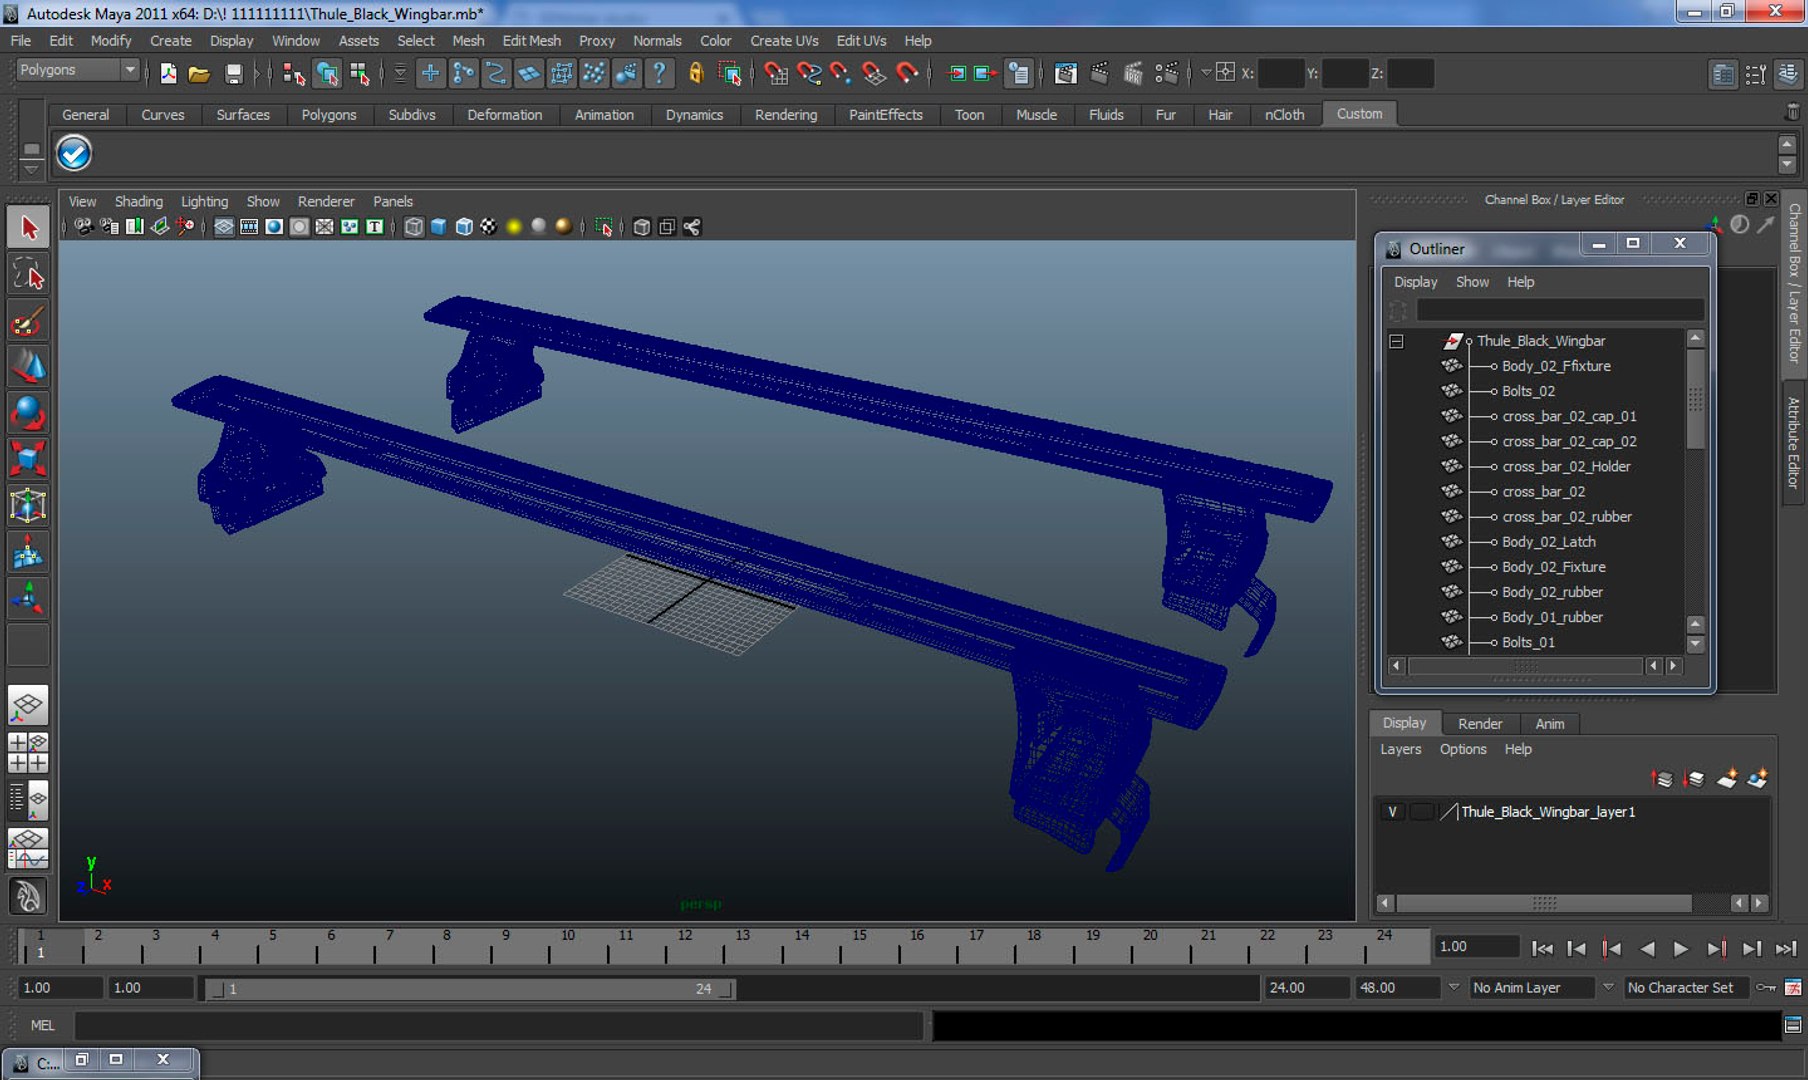Screen dimensions: 1808x1080
Task: Toggle lock current selection padlock icon
Action: coord(696,73)
